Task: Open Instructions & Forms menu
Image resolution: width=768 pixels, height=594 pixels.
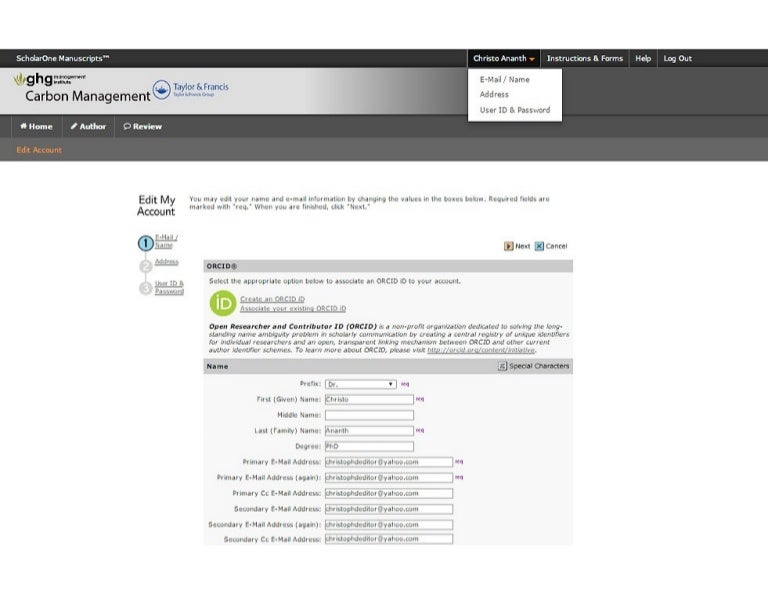Action: (584, 59)
